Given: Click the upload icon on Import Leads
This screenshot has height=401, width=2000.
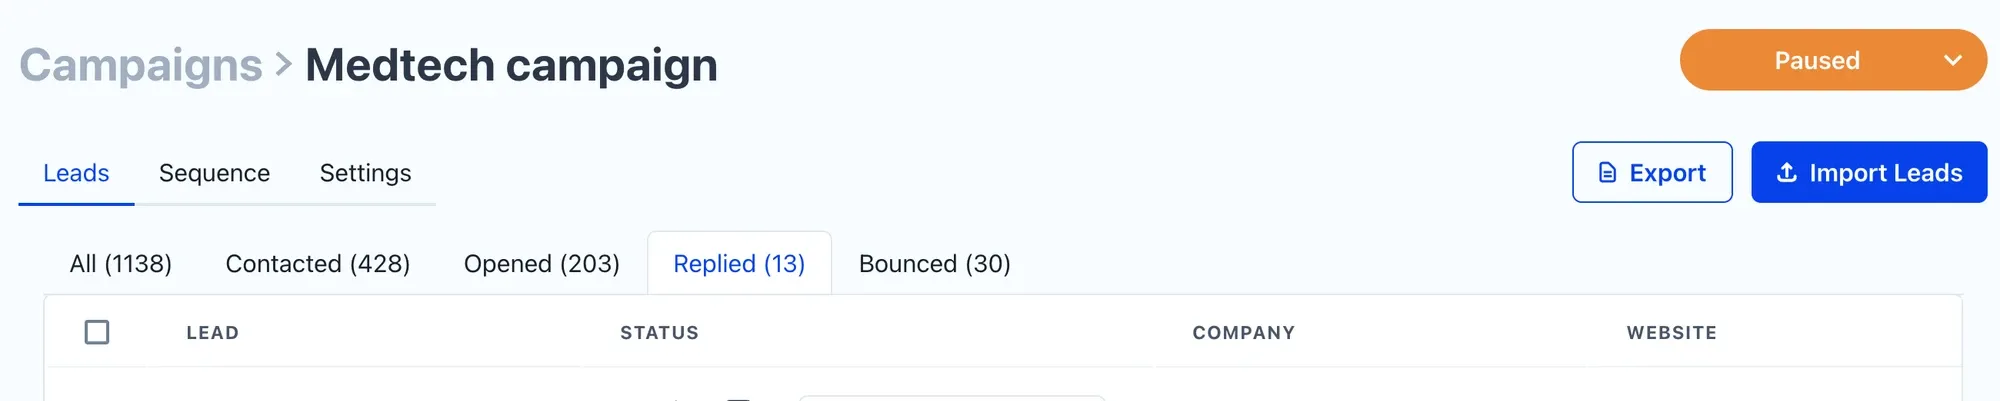Looking at the screenshot, I should 1786,173.
